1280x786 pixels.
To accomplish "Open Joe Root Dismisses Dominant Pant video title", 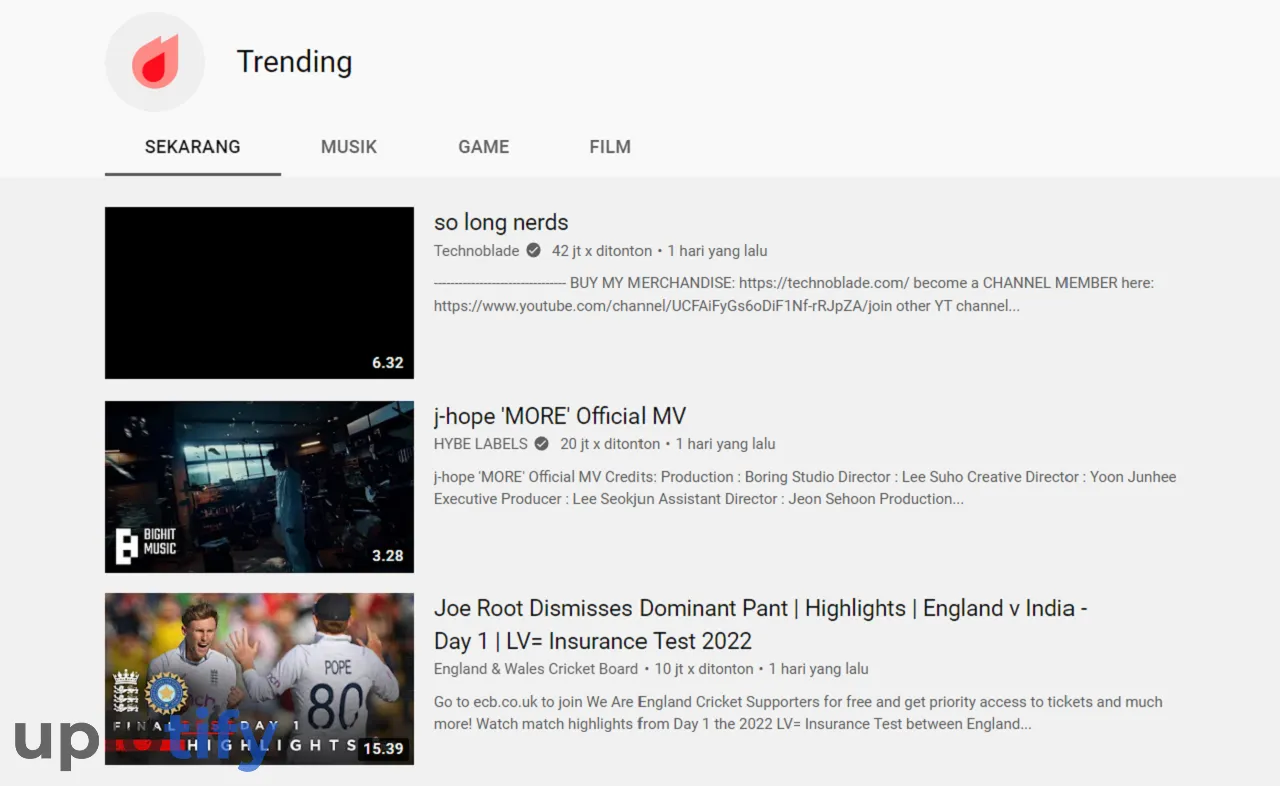I will coord(760,624).
